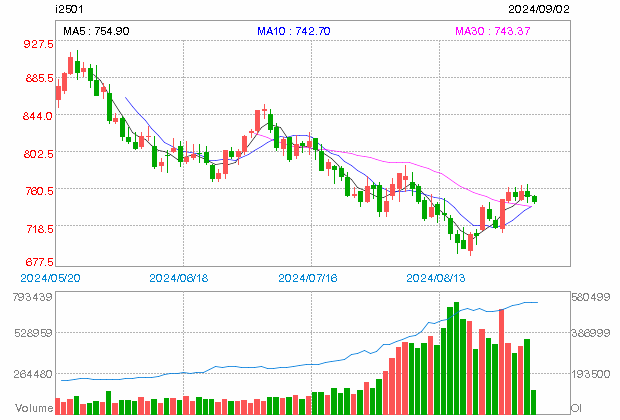Select the 2024/06/18 date axis label
620x420 pixels.
(x=179, y=278)
